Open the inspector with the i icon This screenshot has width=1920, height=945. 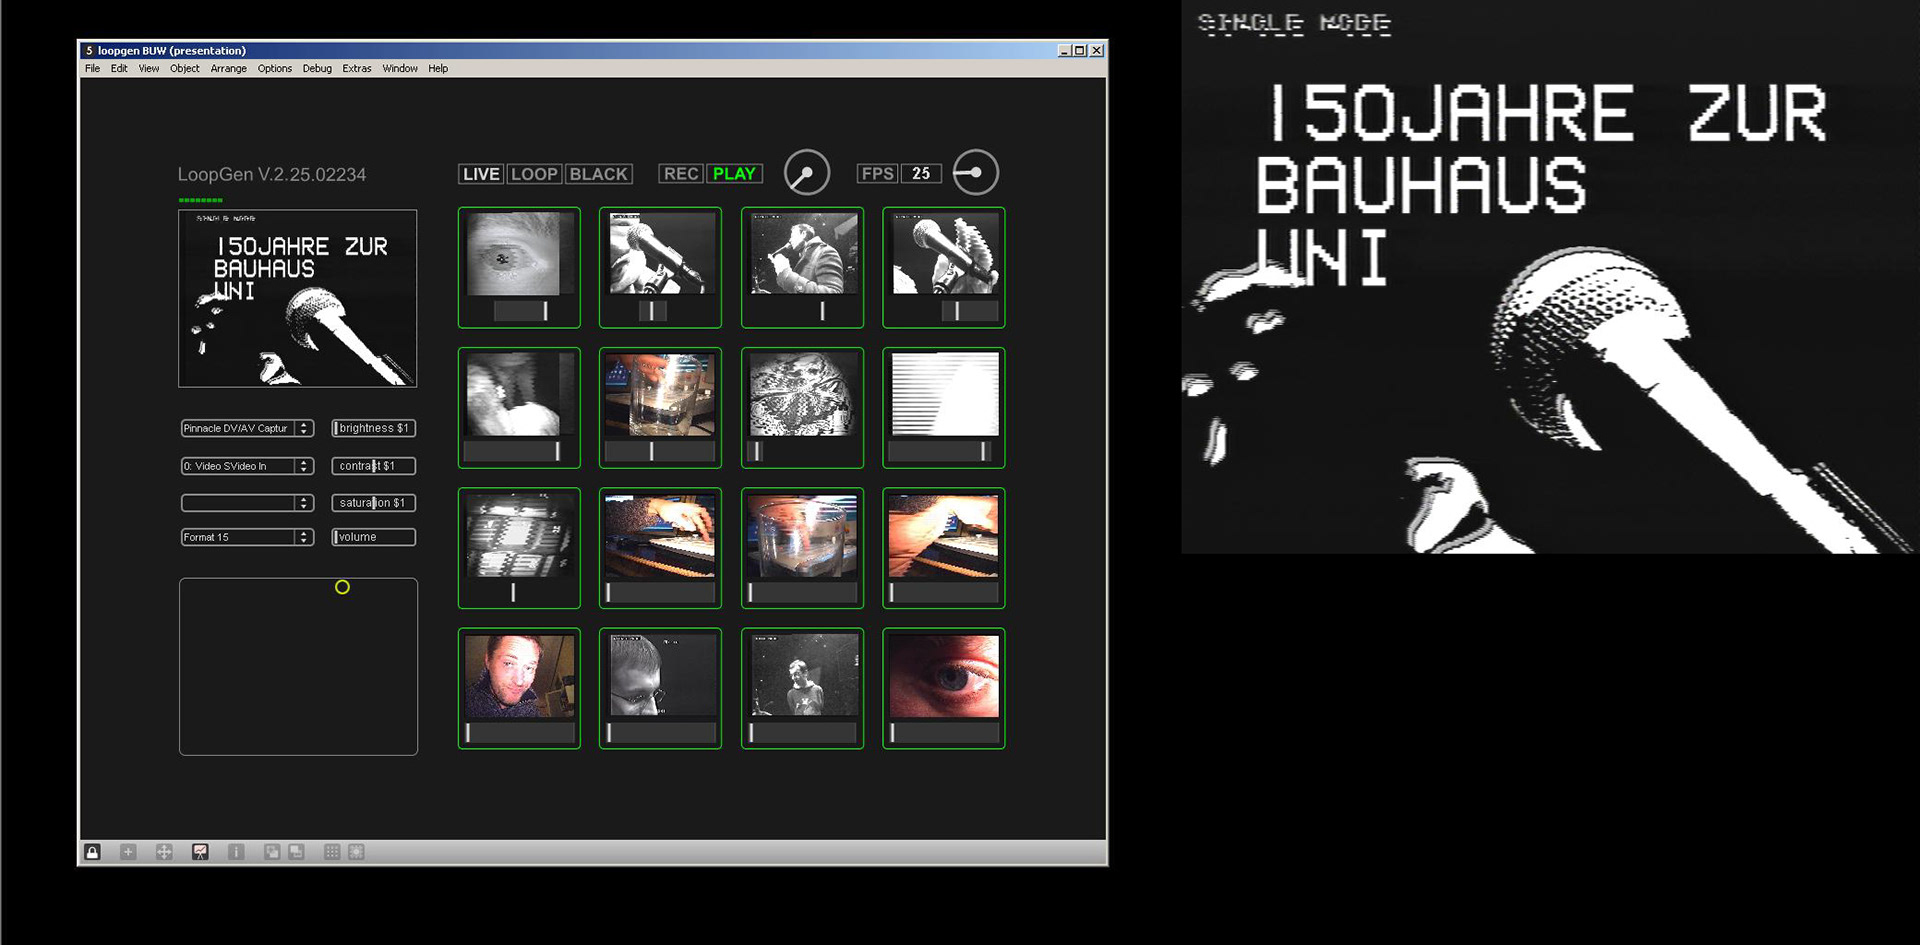236,852
